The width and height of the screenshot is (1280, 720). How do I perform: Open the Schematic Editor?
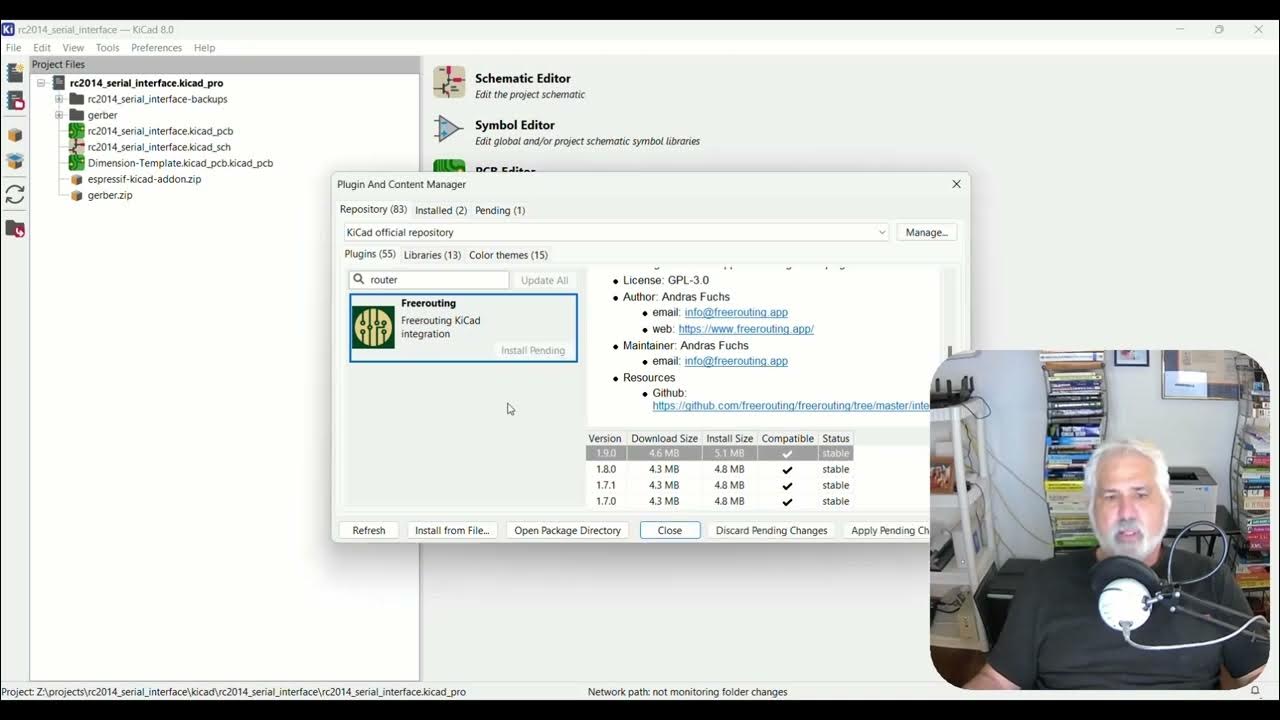pyautogui.click(x=521, y=78)
